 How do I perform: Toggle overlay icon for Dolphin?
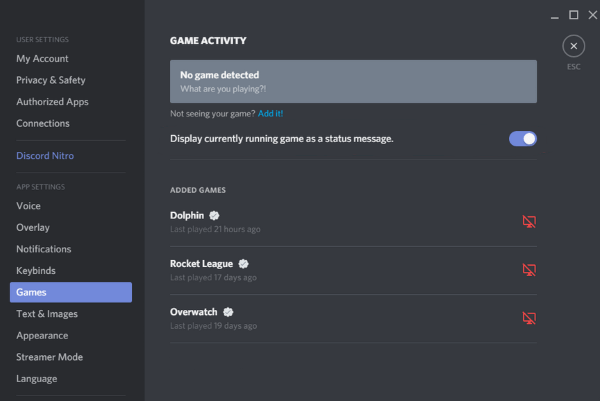pos(530,222)
